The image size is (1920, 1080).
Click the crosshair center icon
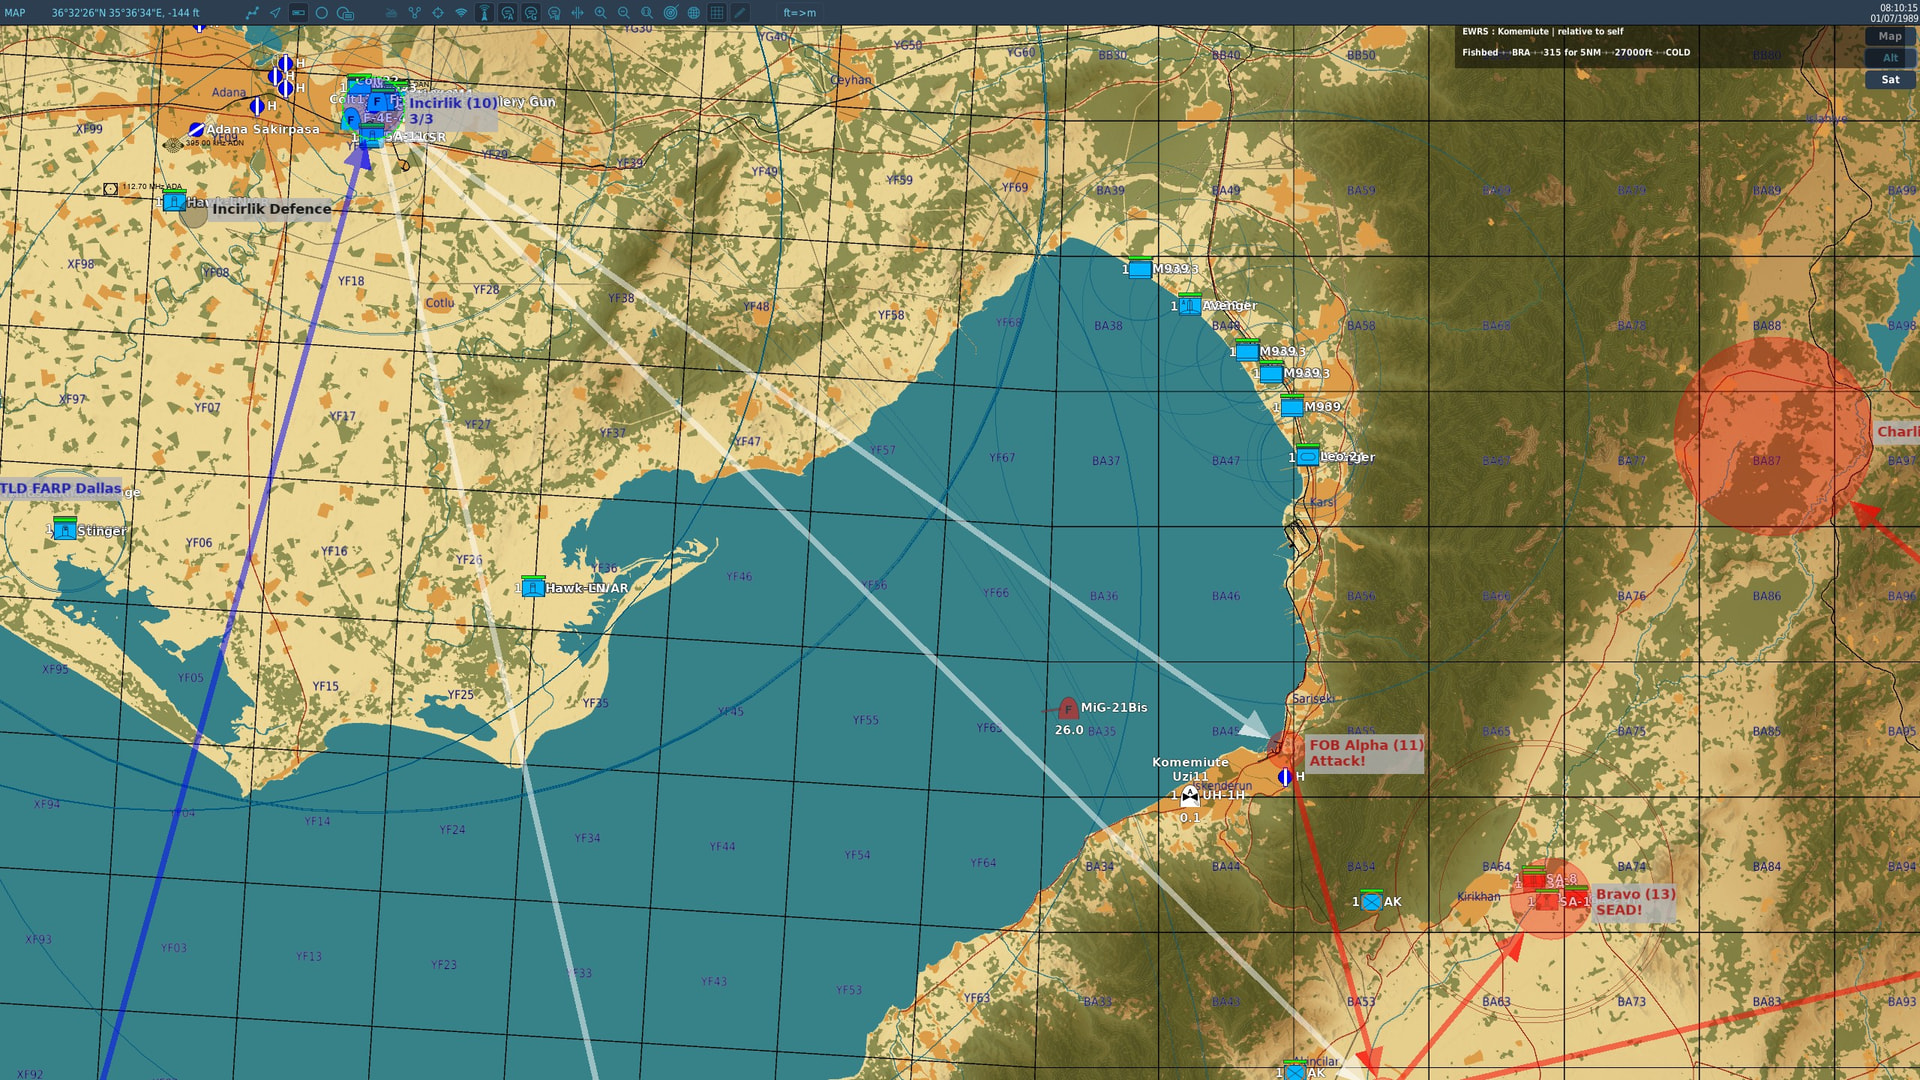pos(438,13)
